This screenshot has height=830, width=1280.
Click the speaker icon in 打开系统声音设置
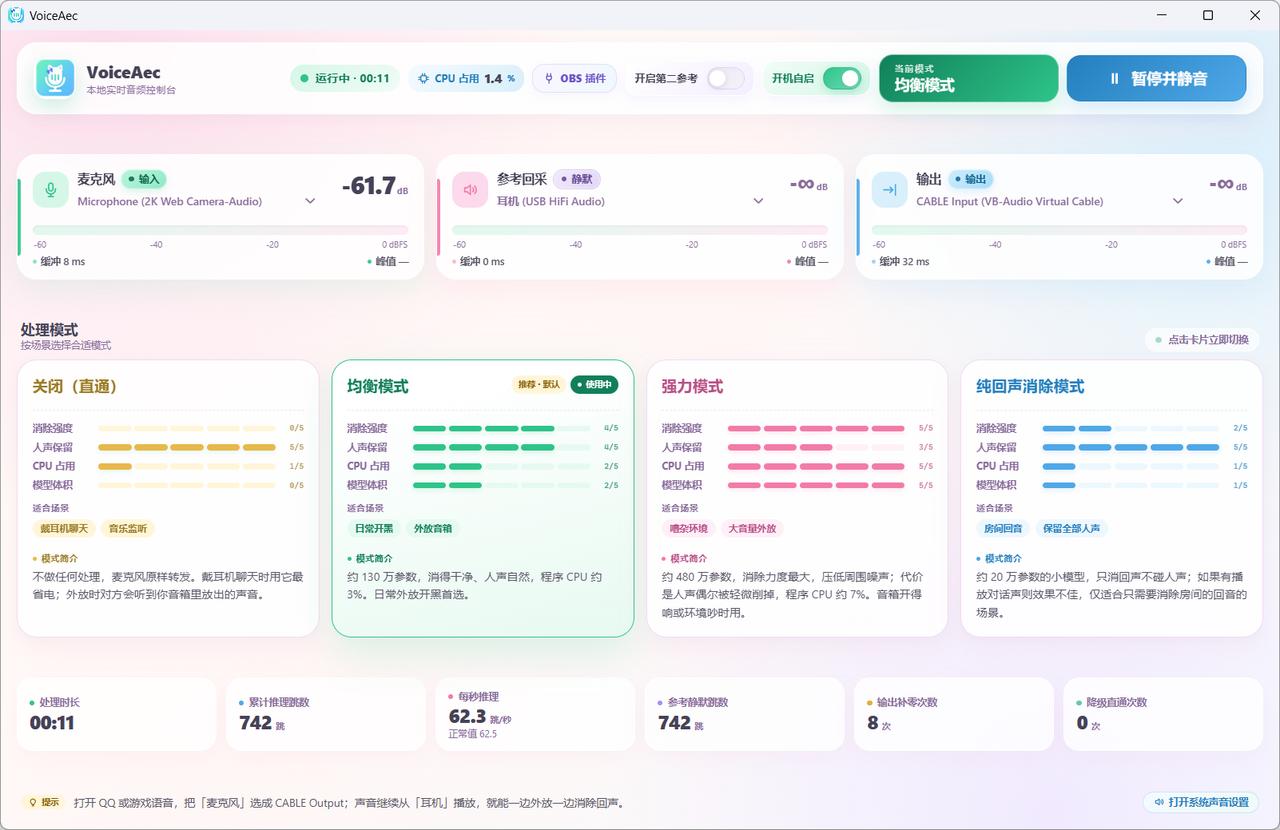(x=1159, y=802)
